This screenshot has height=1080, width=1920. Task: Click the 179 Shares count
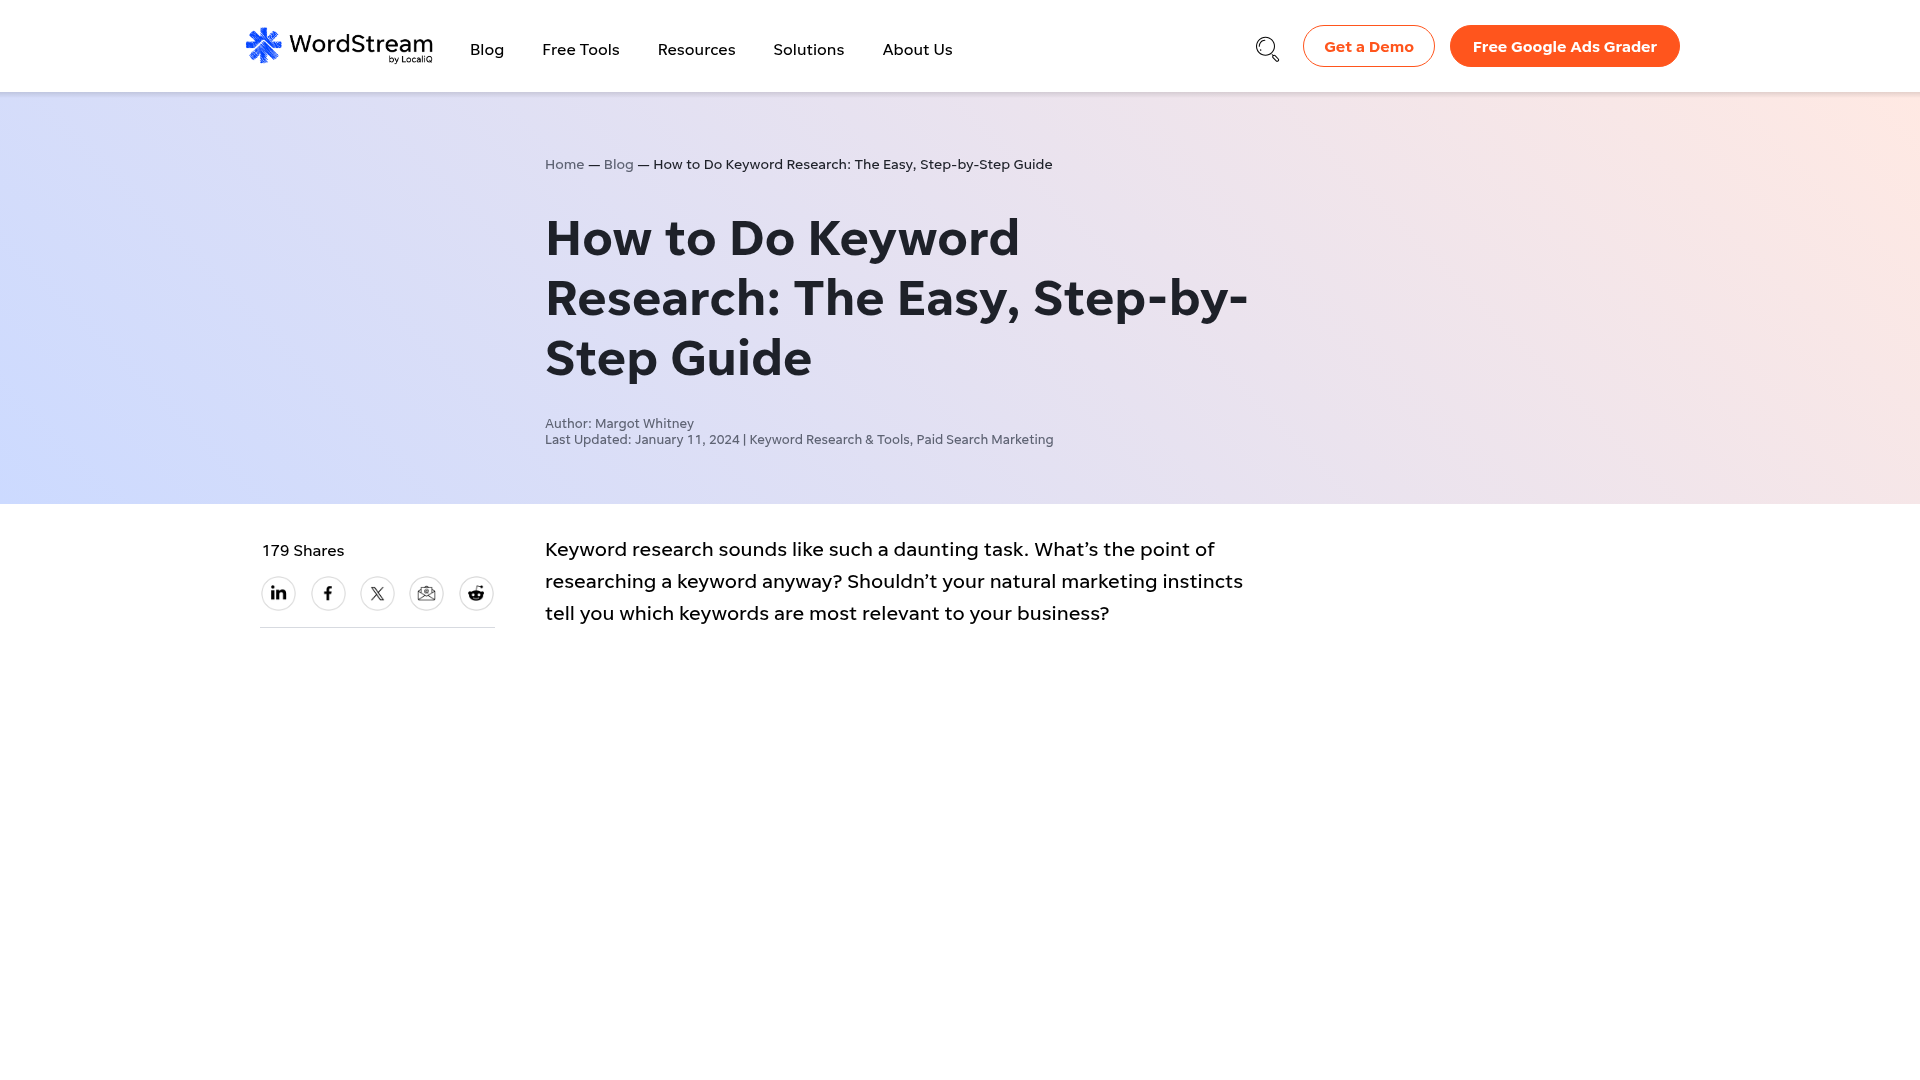303,551
